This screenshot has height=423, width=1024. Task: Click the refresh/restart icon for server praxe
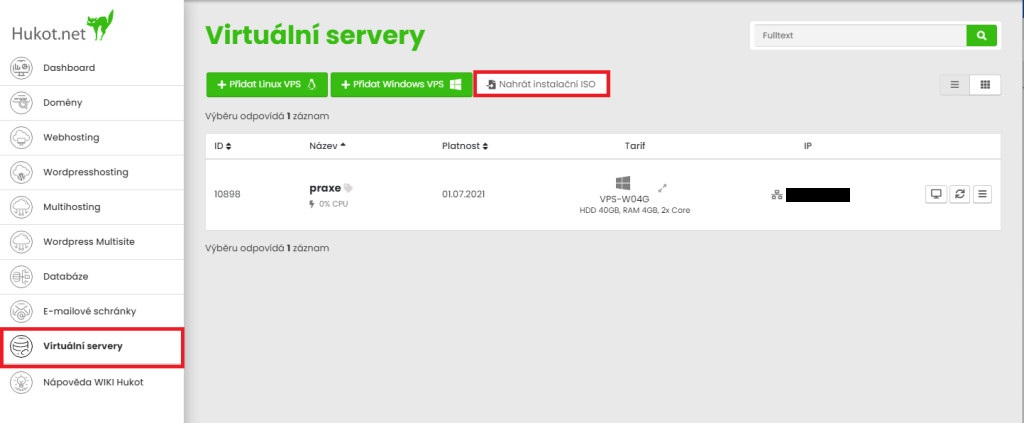pyautogui.click(x=960, y=194)
